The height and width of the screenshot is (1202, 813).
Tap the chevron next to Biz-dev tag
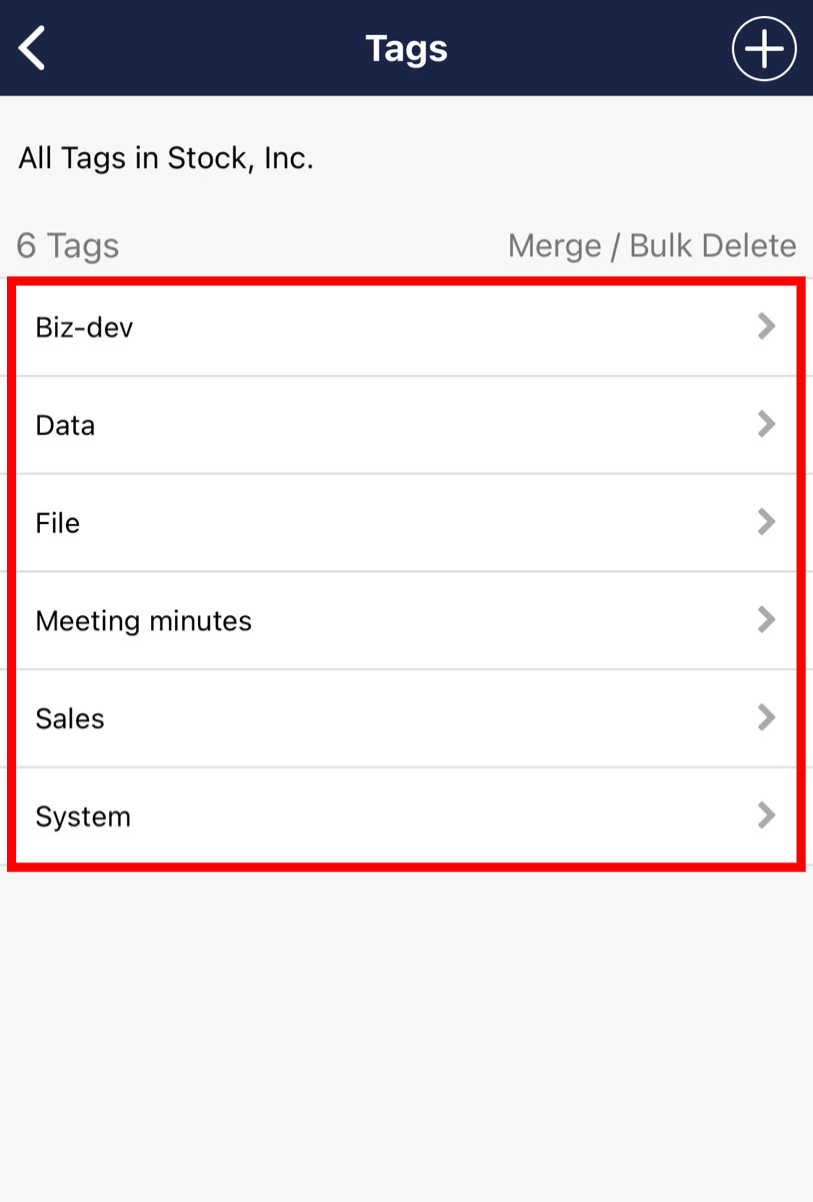coord(767,325)
